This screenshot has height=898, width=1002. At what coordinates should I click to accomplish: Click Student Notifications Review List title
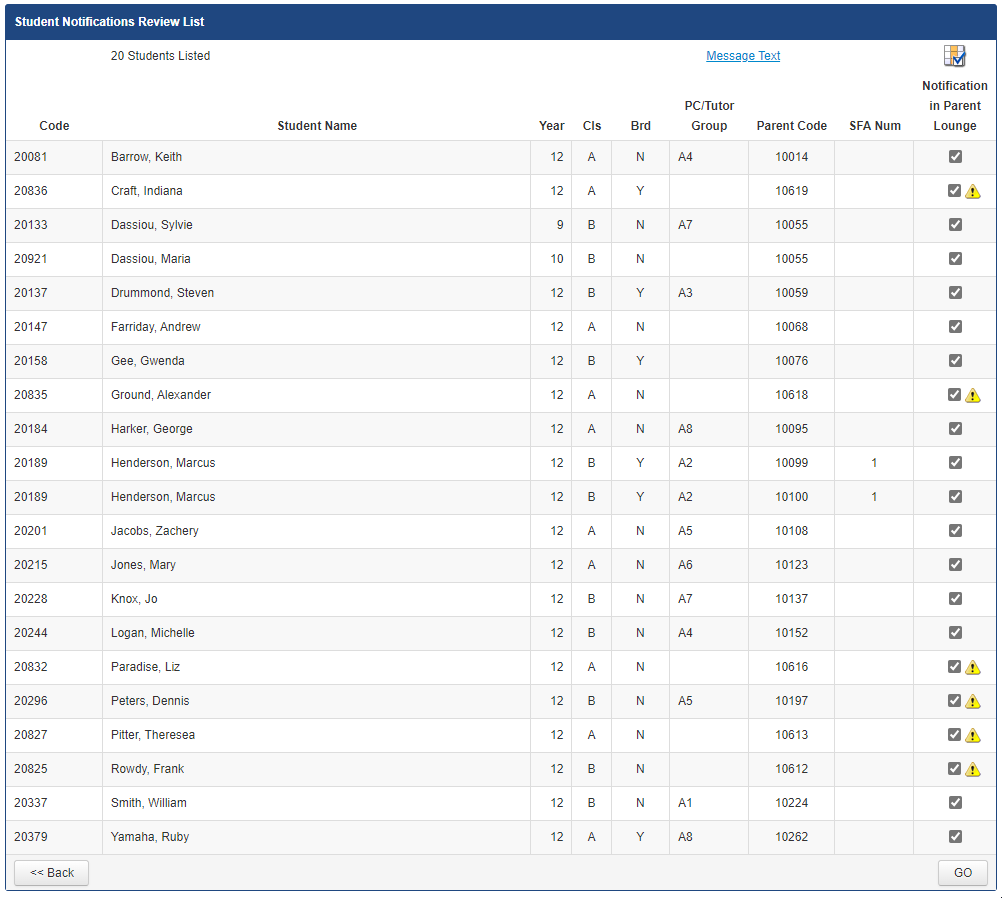click(x=109, y=22)
